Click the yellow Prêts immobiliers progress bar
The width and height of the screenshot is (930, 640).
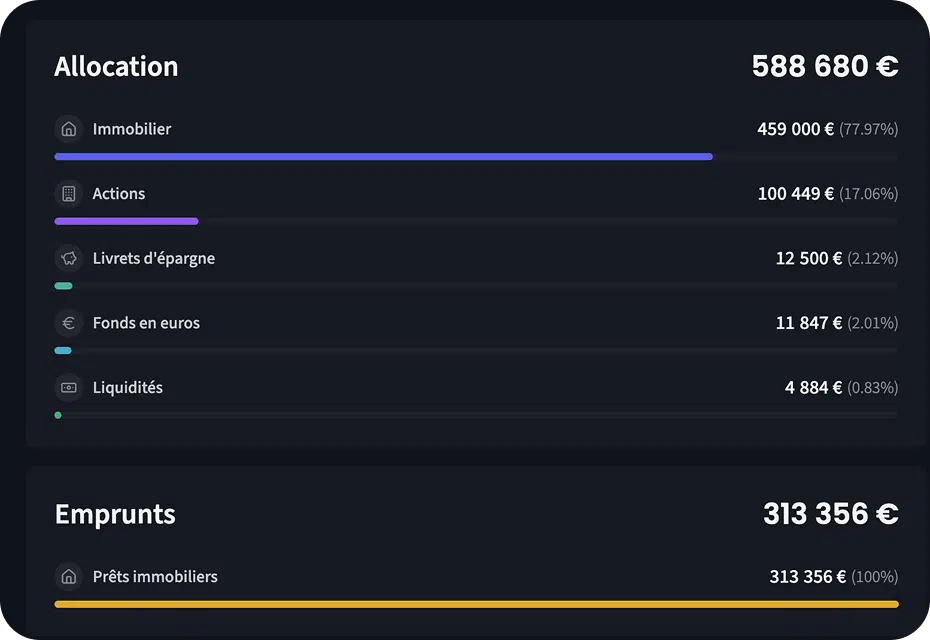coord(476,604)
